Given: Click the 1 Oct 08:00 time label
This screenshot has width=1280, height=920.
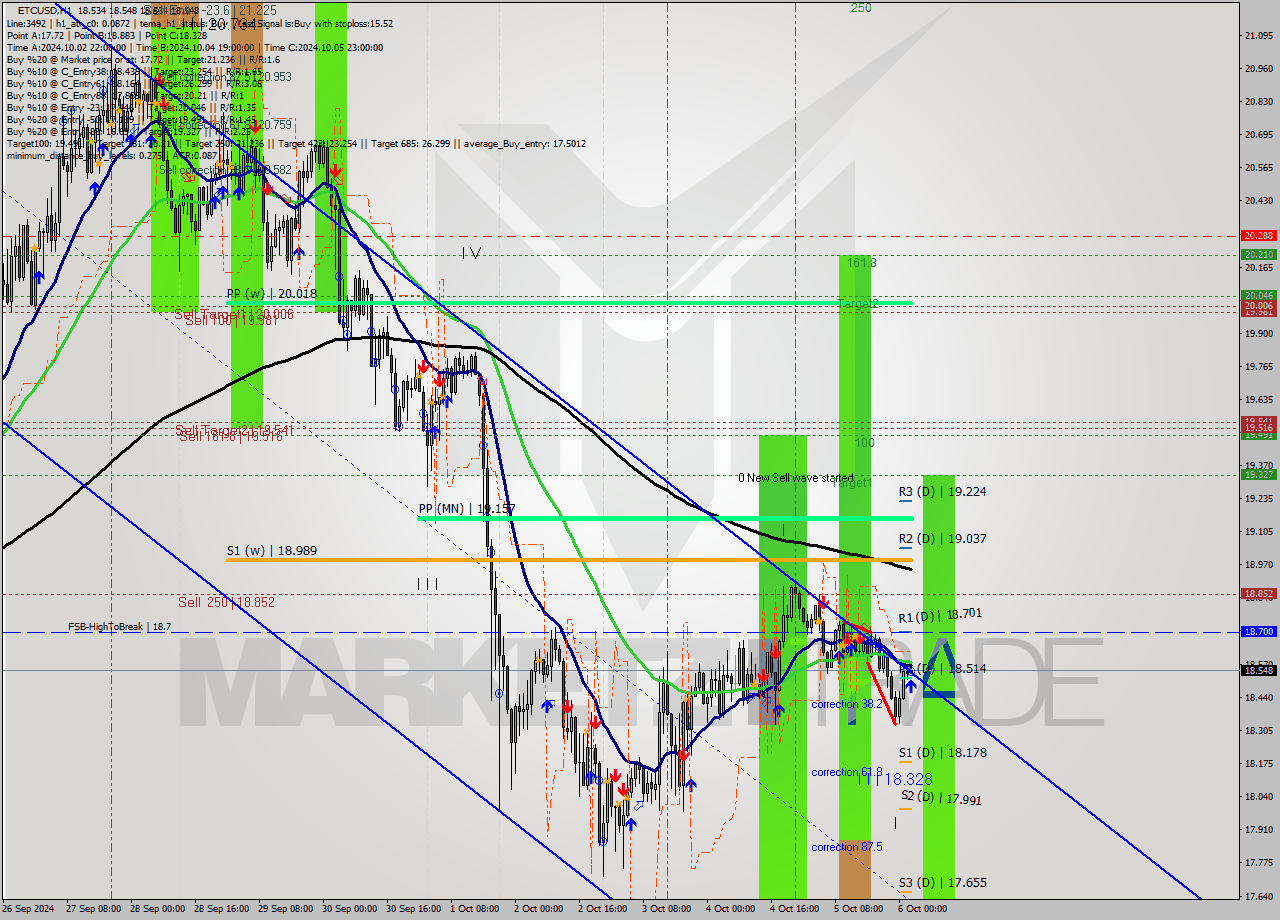Looking at the screenshot, I should pos(474,909).
